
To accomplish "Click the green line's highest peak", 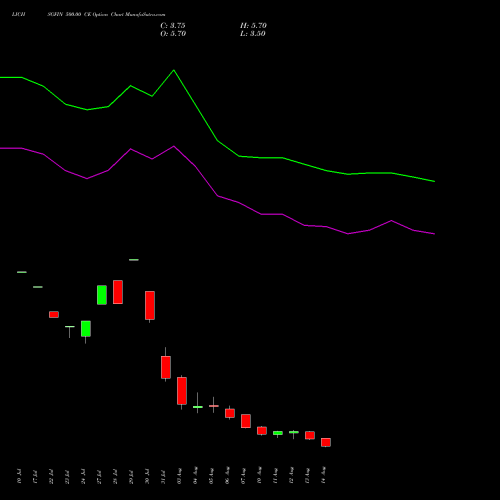I will tap(174, 70).
